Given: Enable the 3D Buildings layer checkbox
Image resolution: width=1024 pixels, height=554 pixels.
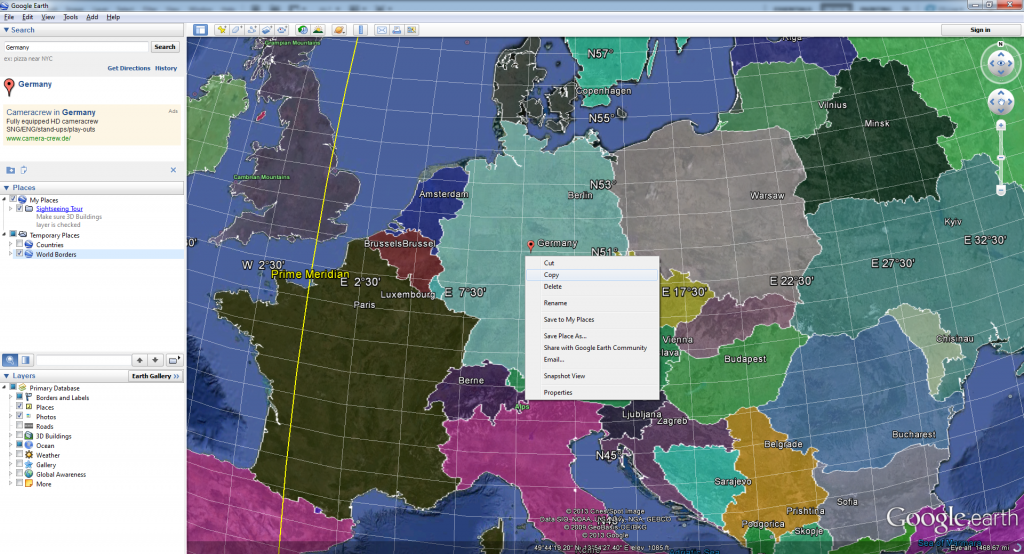Looking at the screenshot, I should pyautogui.click(x=20, y=435).
